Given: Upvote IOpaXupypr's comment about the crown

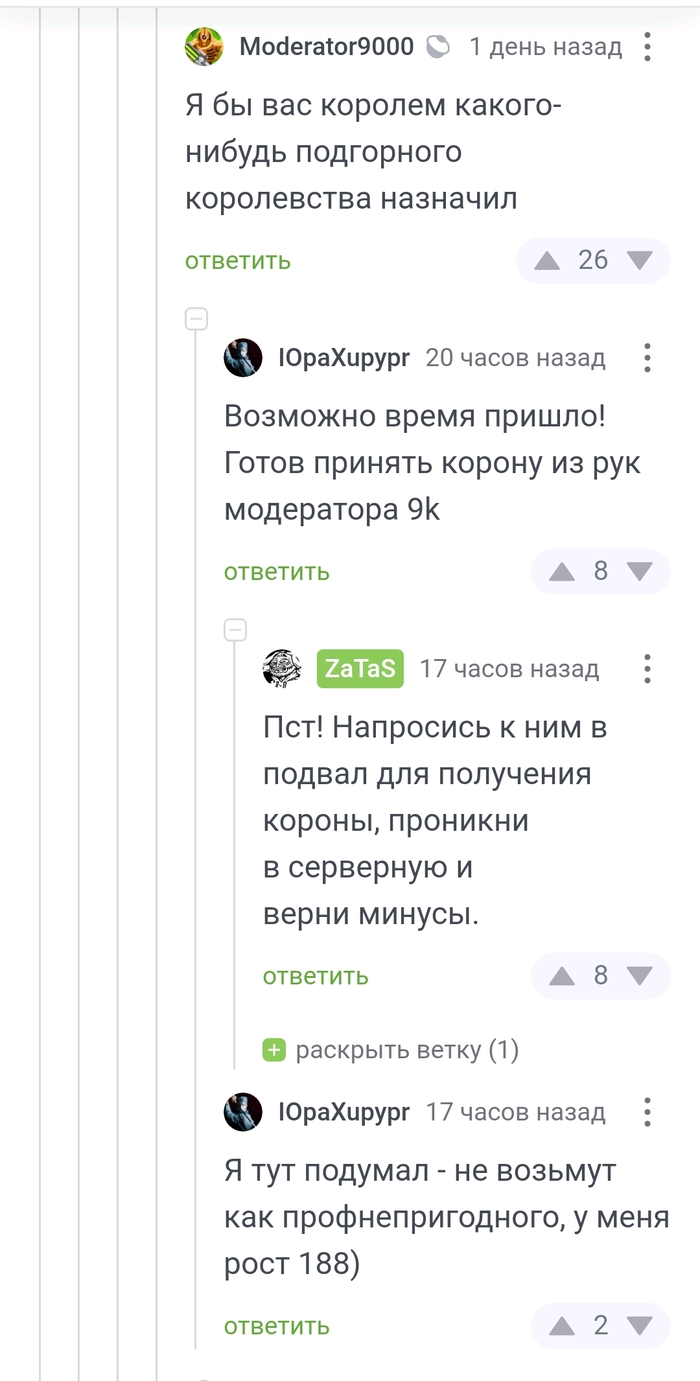Looking at the screenshot, I should click(562, 571).
